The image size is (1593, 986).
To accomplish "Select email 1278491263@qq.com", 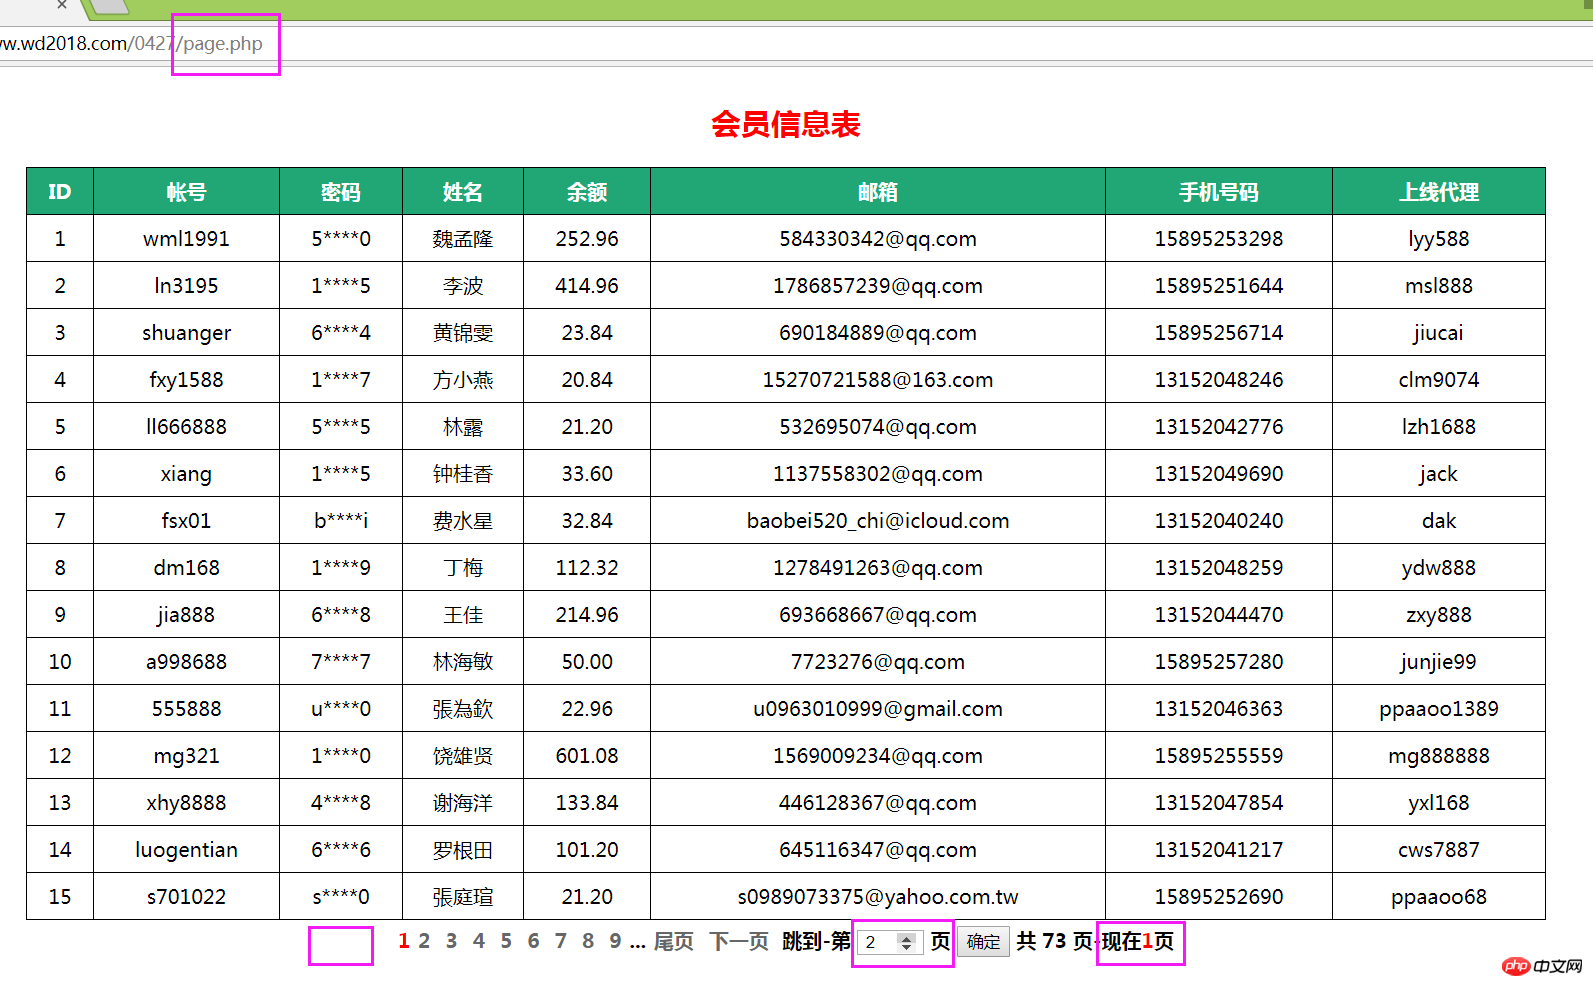I will (878, 568).
